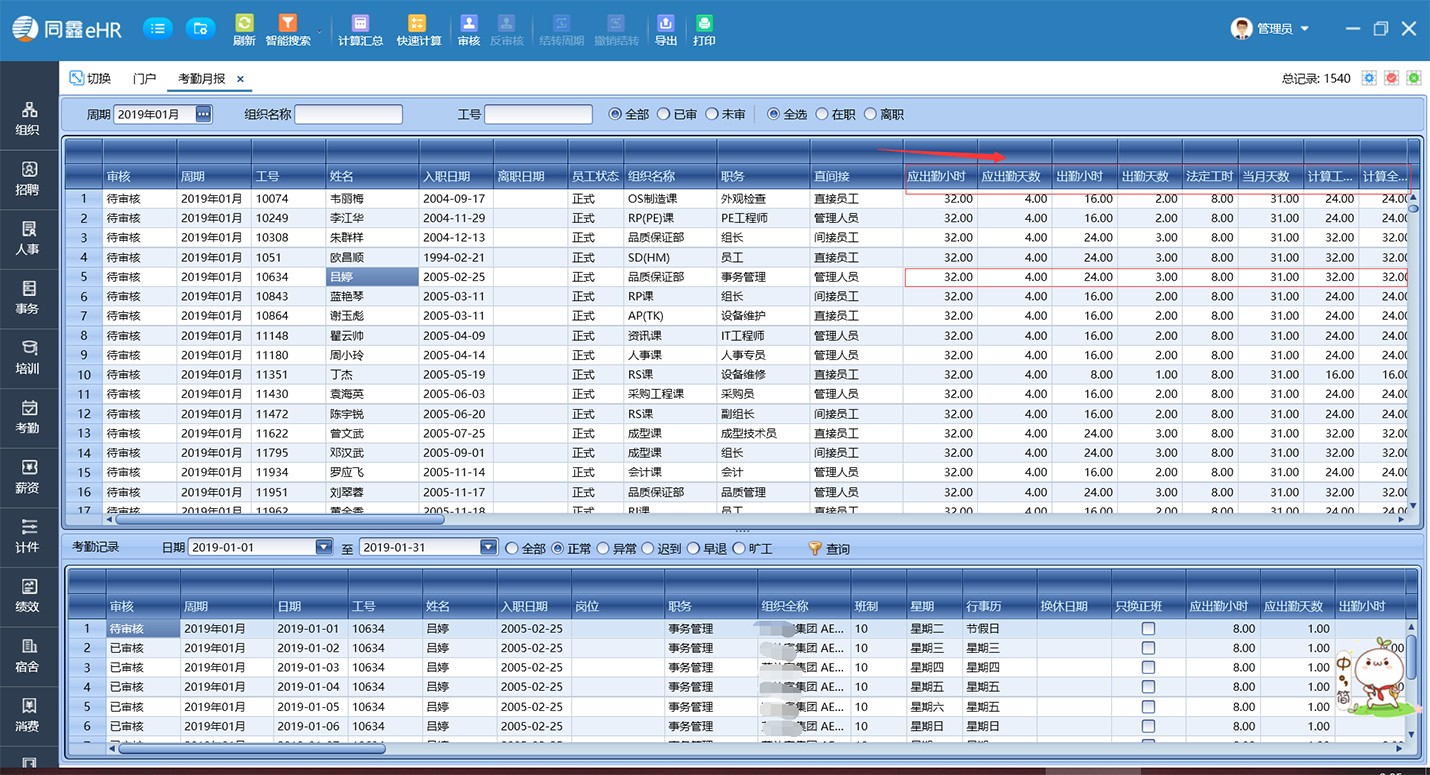Click the 查询 query button

click(829, 549)
